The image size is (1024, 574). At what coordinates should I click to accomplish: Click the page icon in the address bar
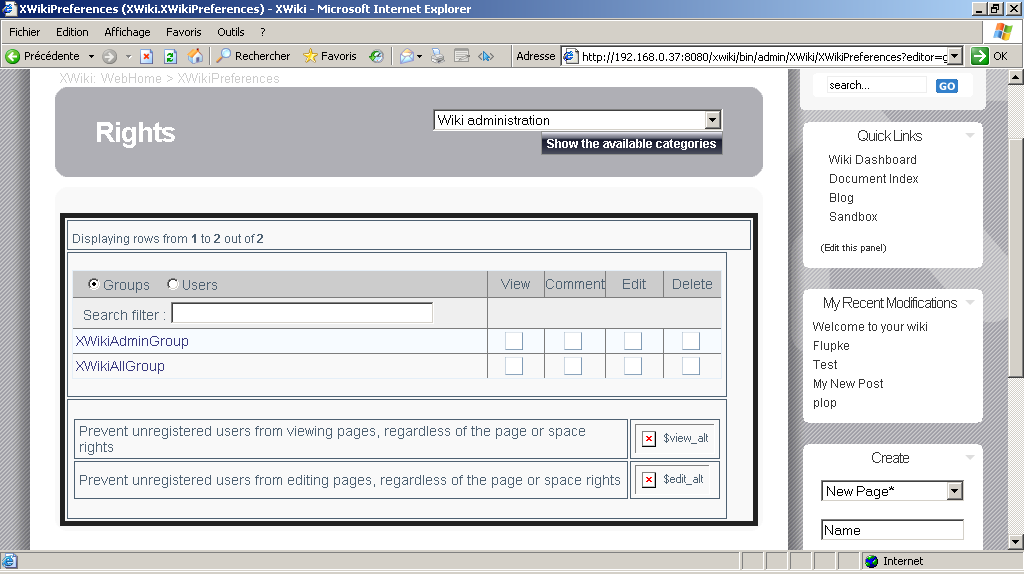pos(570,56)
